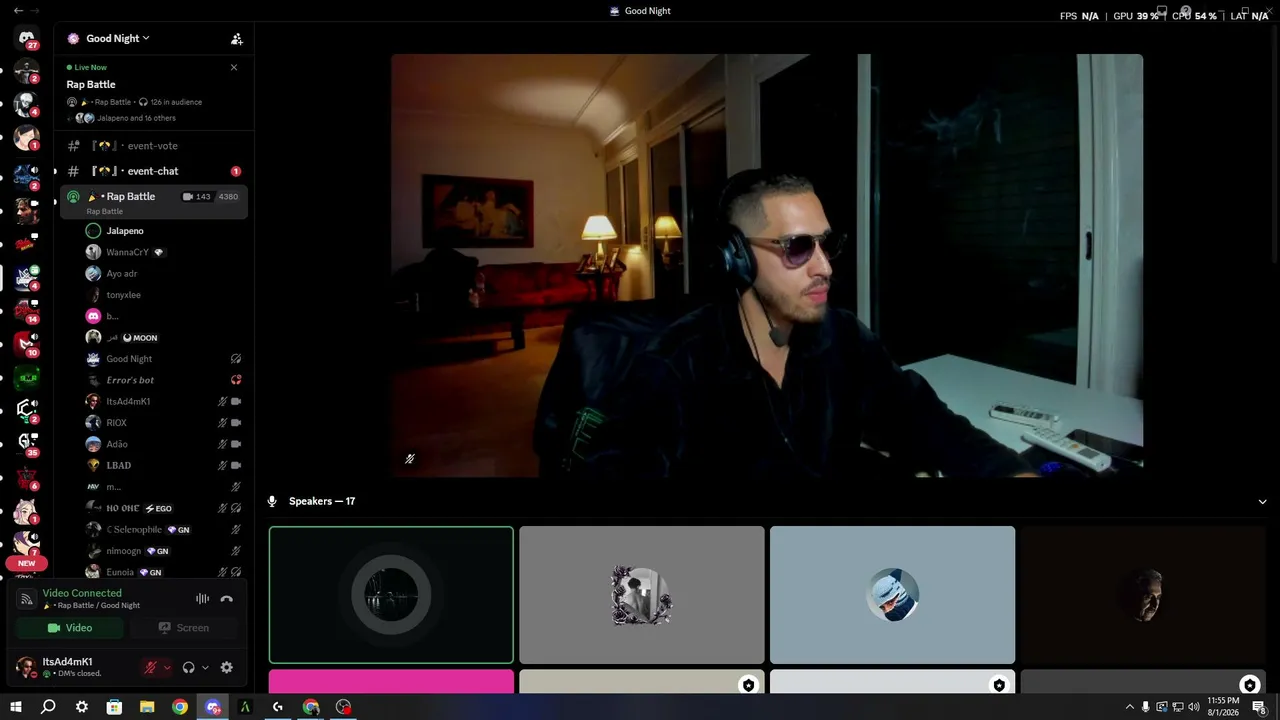Select the Rap Battle stage channel

154,201
